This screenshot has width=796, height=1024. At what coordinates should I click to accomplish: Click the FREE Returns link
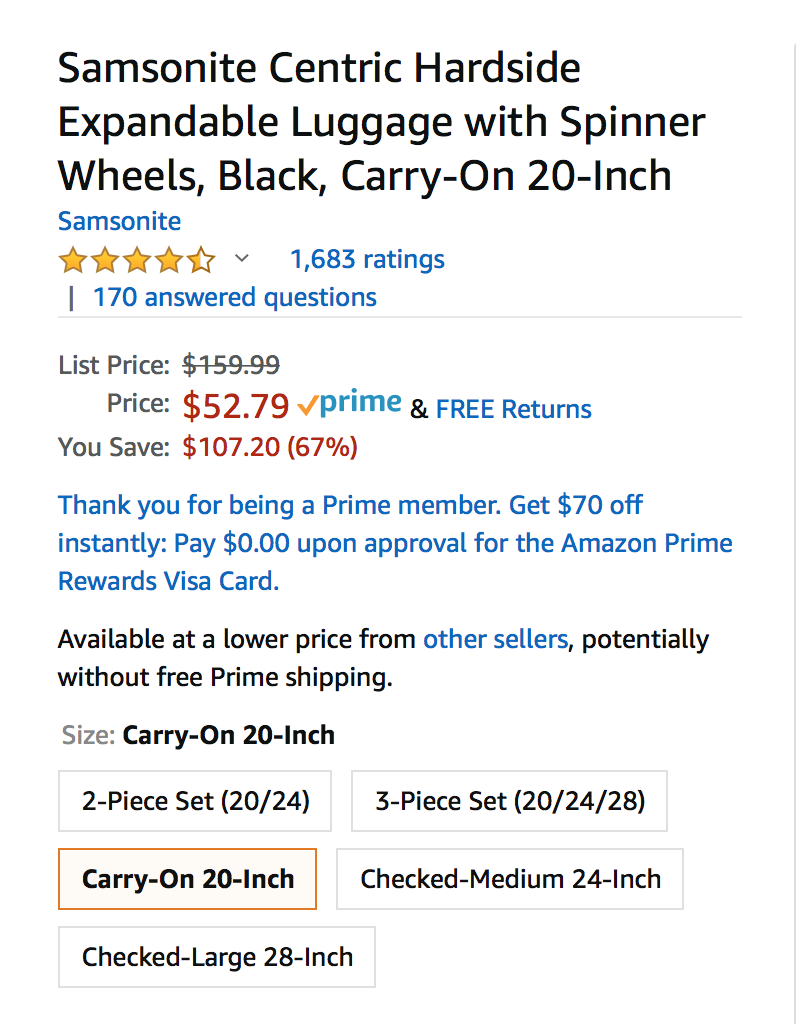(513, 409)
